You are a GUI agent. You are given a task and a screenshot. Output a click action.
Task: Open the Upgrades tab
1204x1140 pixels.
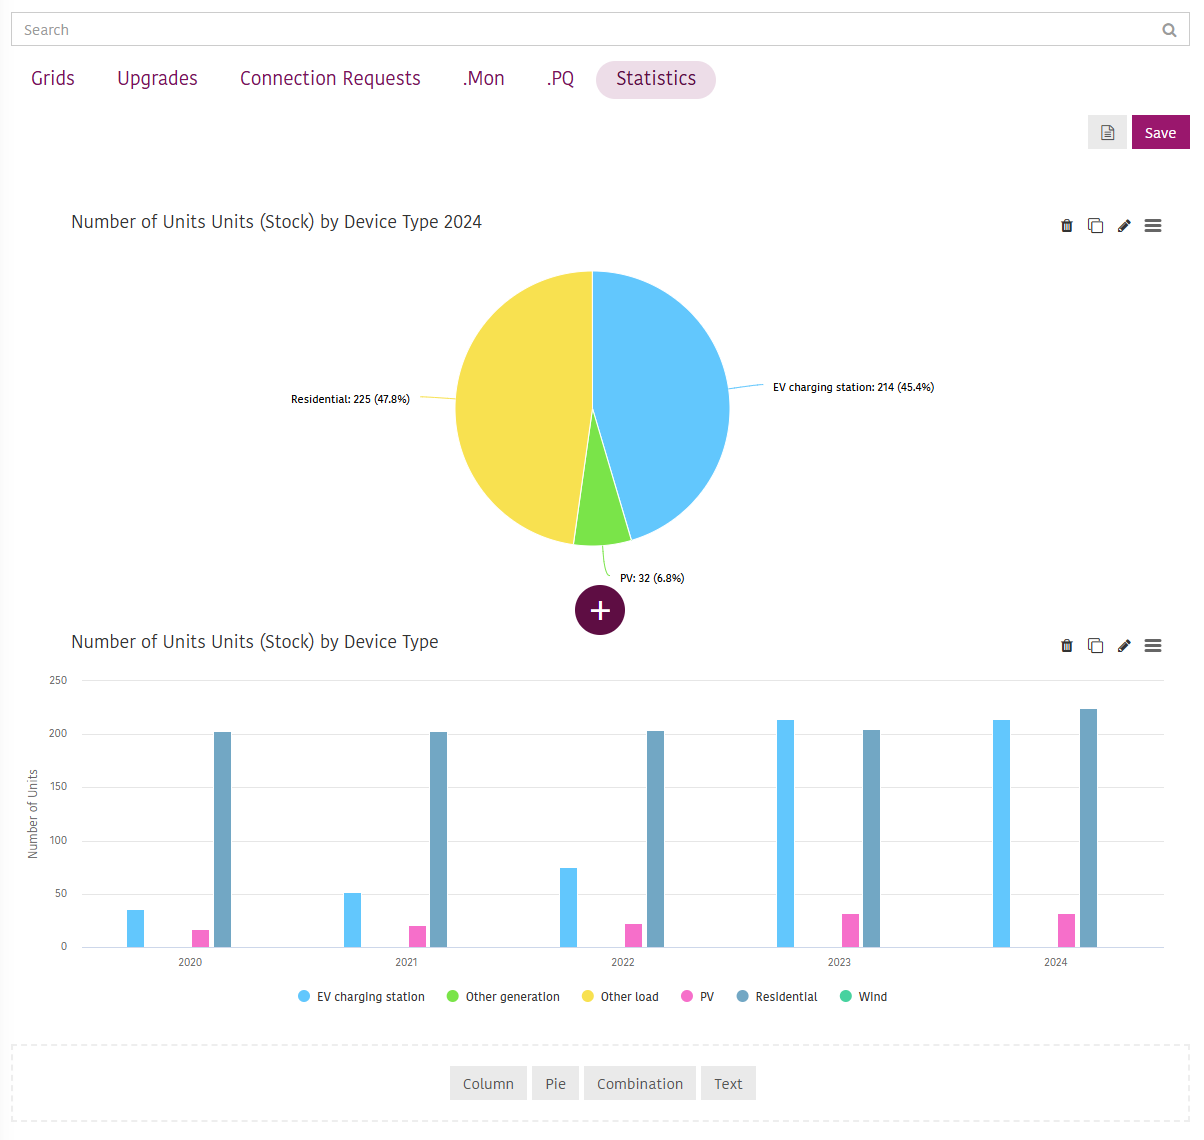(x=157, y=79)
